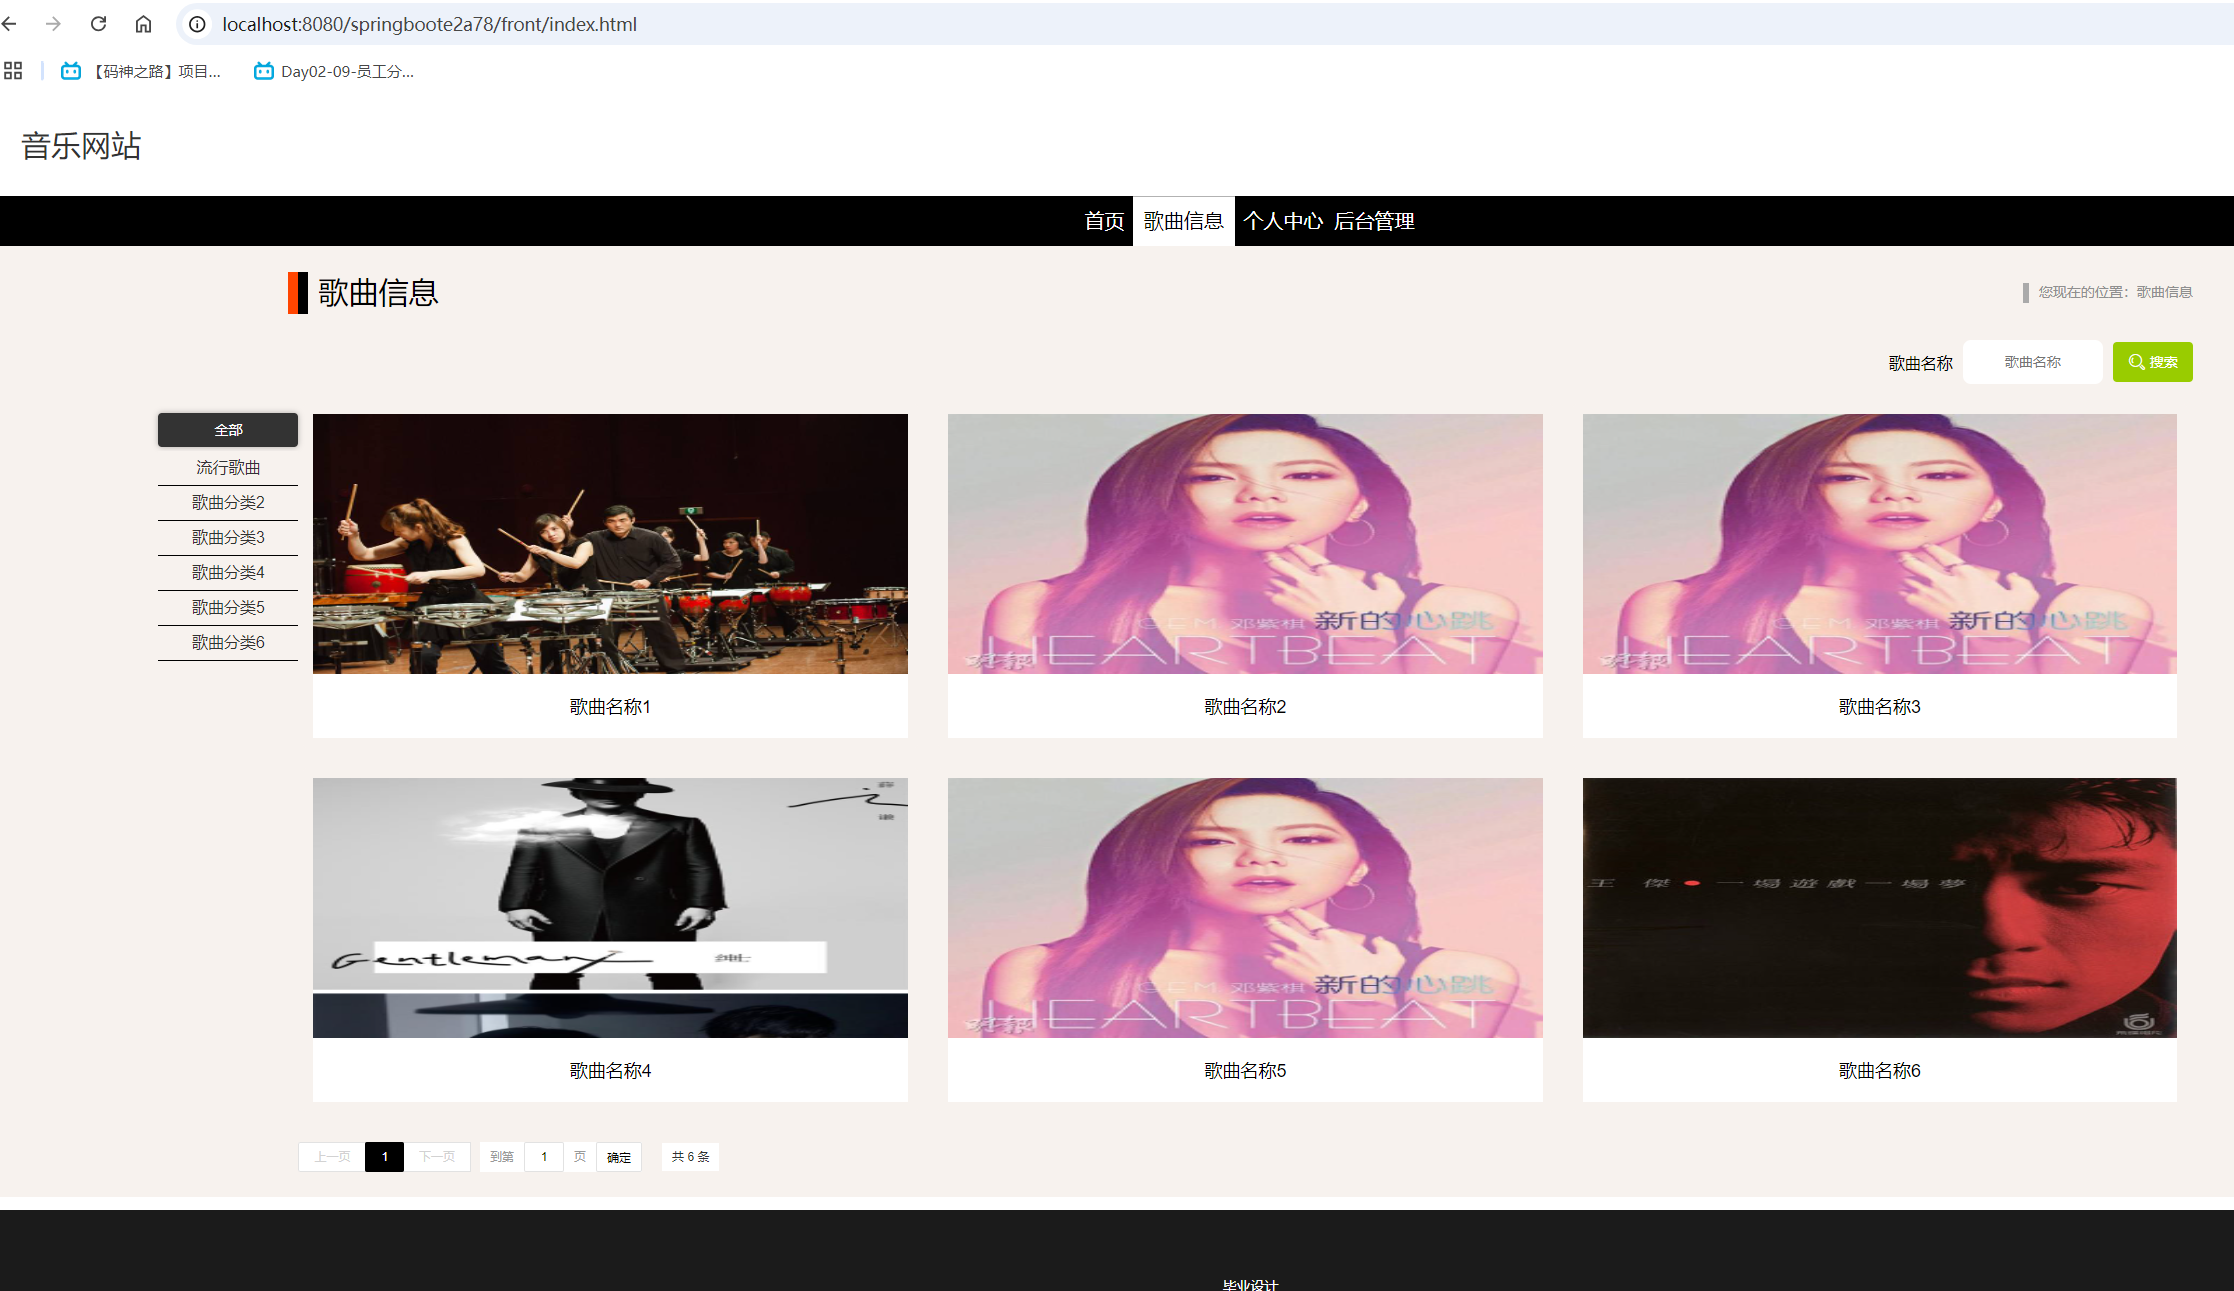Filter by 歌曲分类5 category
The image size is (2234, 1291).
(x=228, y=608)
